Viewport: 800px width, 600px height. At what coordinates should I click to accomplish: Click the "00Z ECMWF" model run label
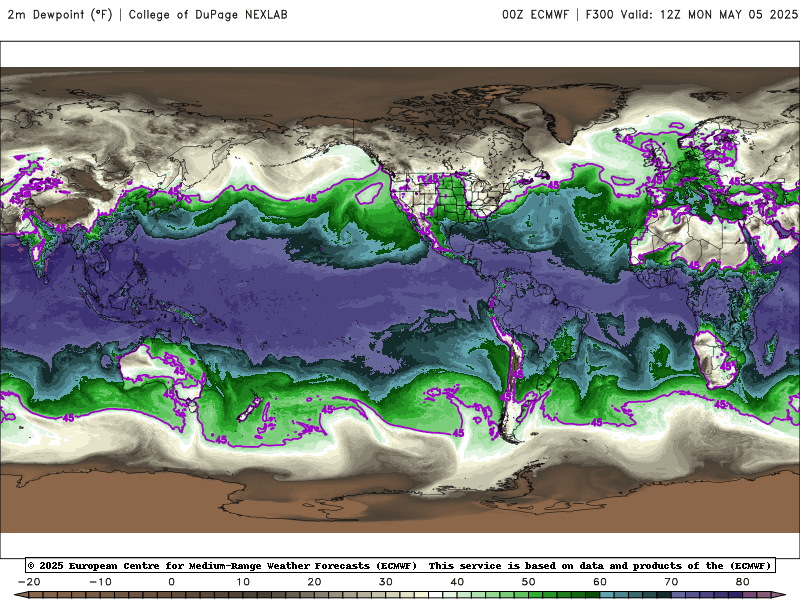click(x=535, y=15)
